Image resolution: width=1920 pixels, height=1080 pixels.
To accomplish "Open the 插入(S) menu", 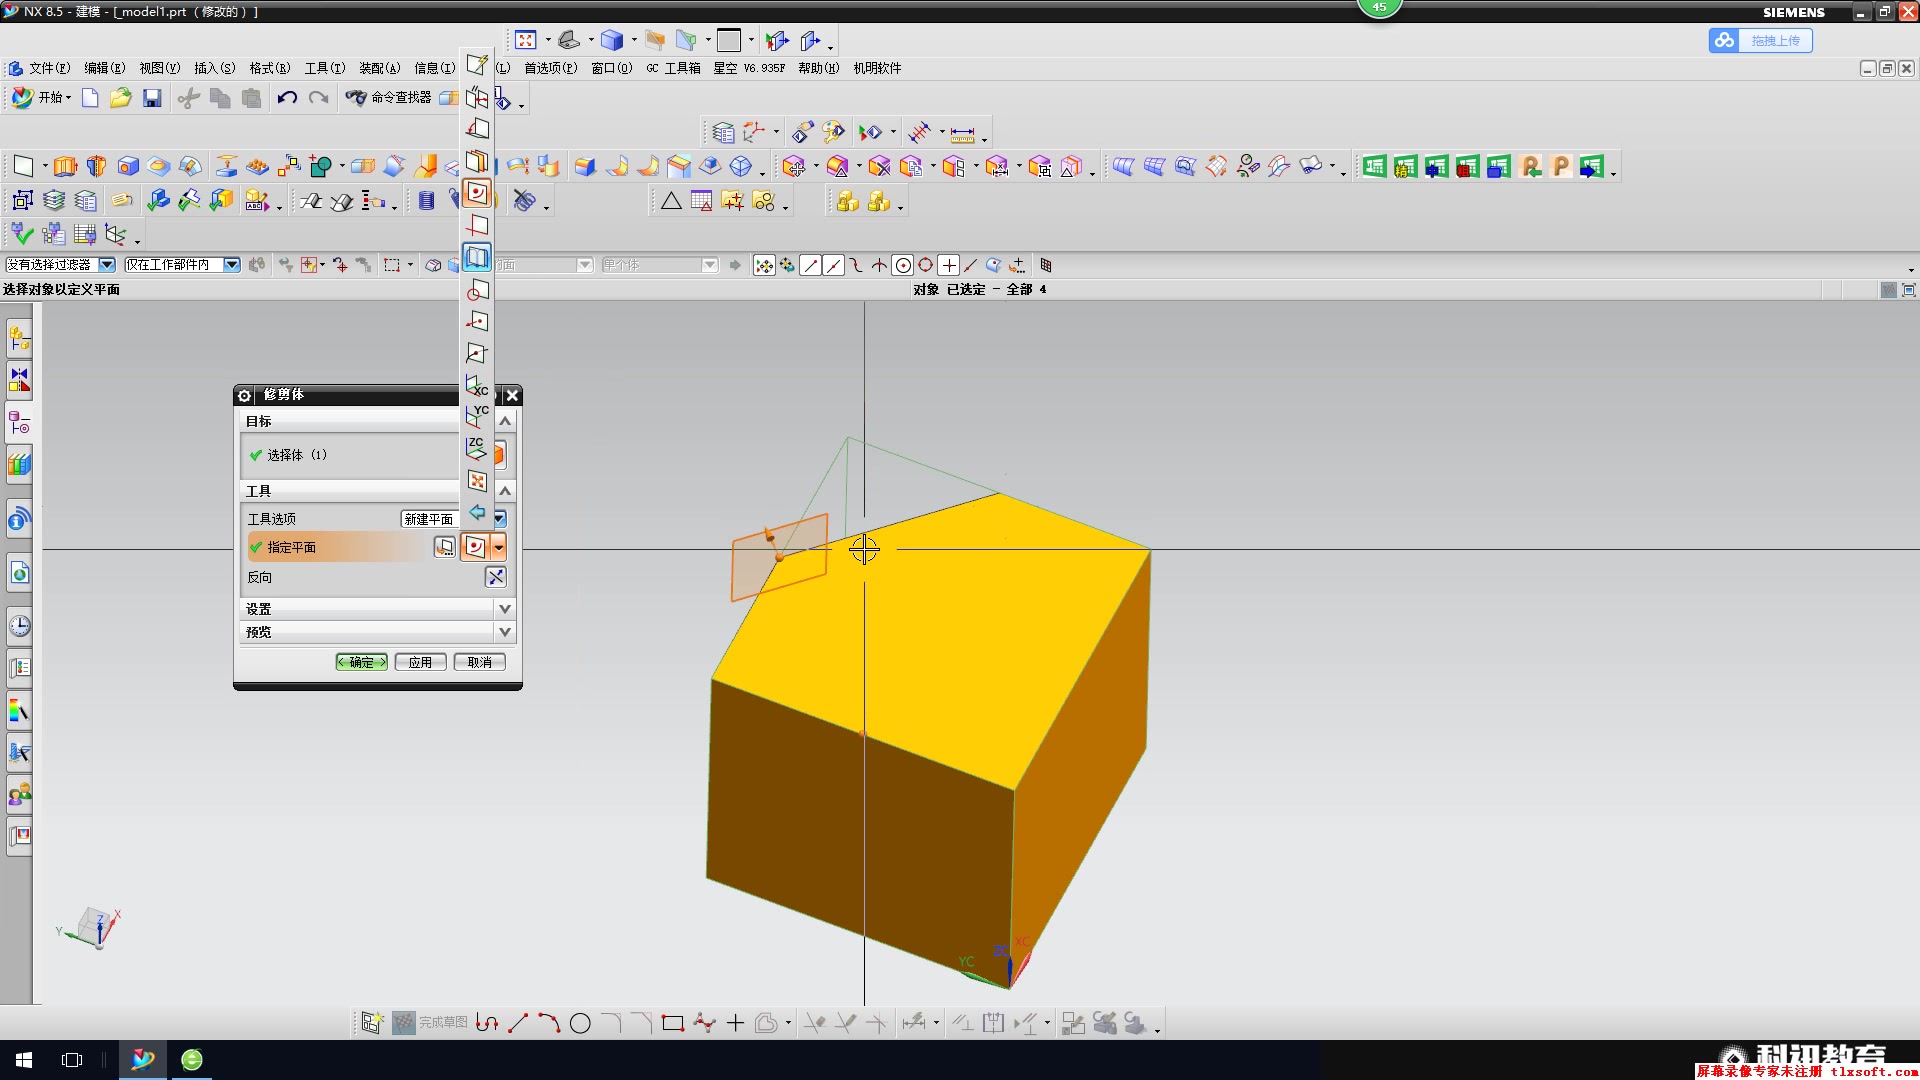I will pyautogui.click(x=214, y=68).
